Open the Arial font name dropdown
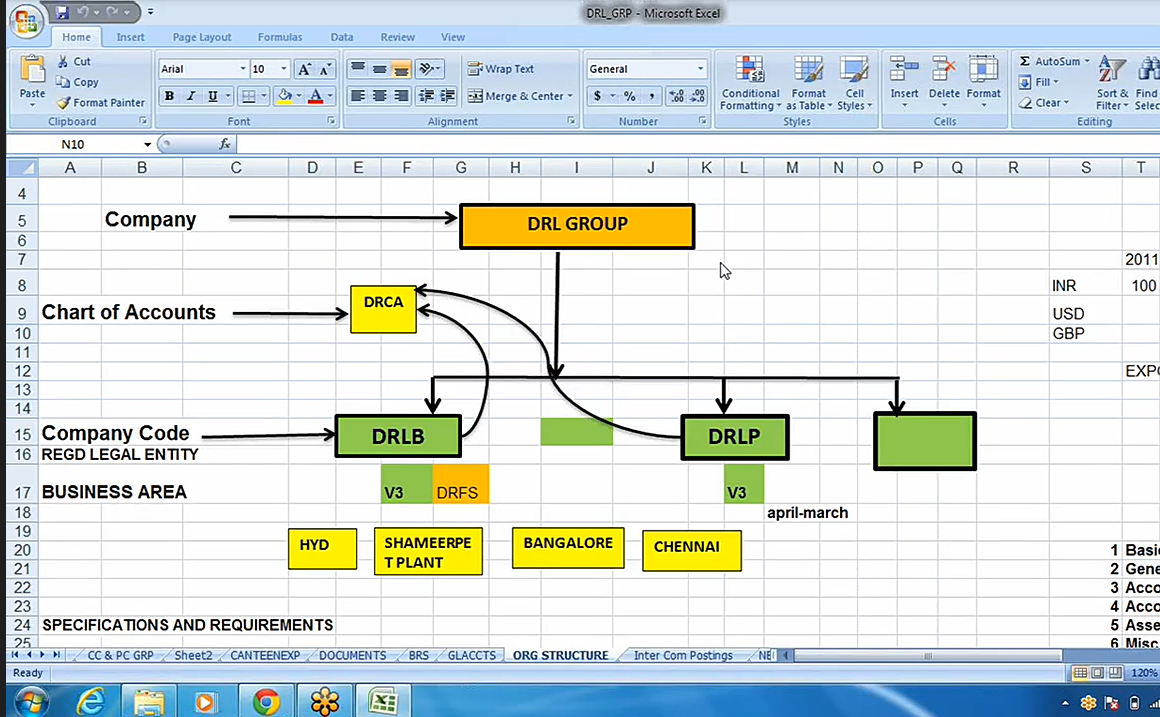This screenshot has width=1160, height=717. [243, 69]
